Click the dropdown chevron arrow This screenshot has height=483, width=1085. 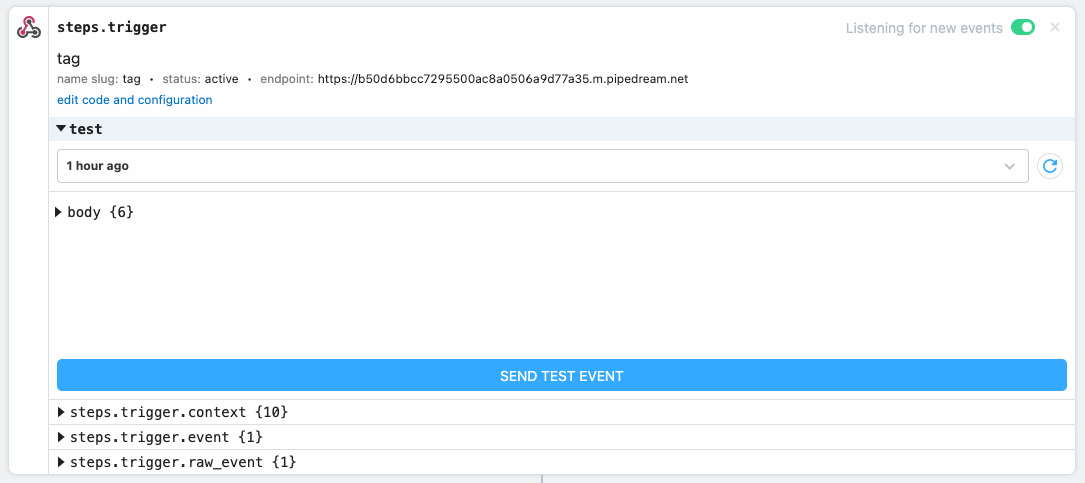(x=1010, y=167)
